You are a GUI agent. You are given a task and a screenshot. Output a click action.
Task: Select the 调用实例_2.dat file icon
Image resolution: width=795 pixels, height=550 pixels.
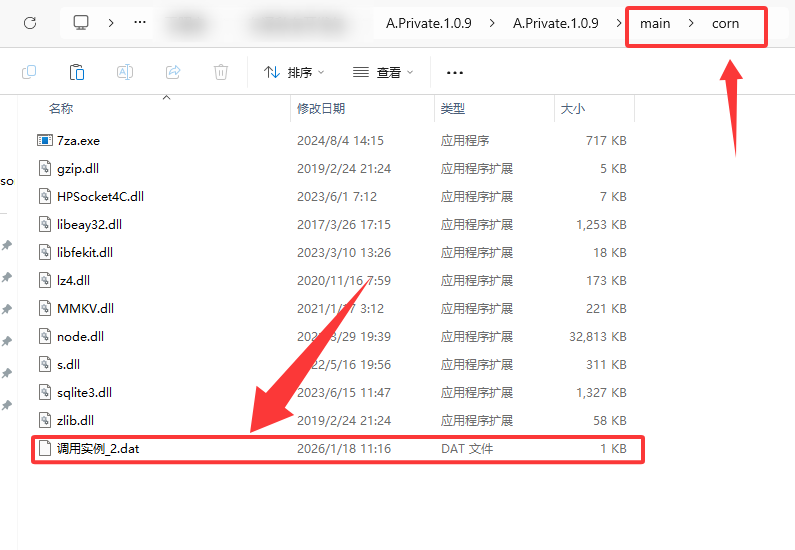45,448
